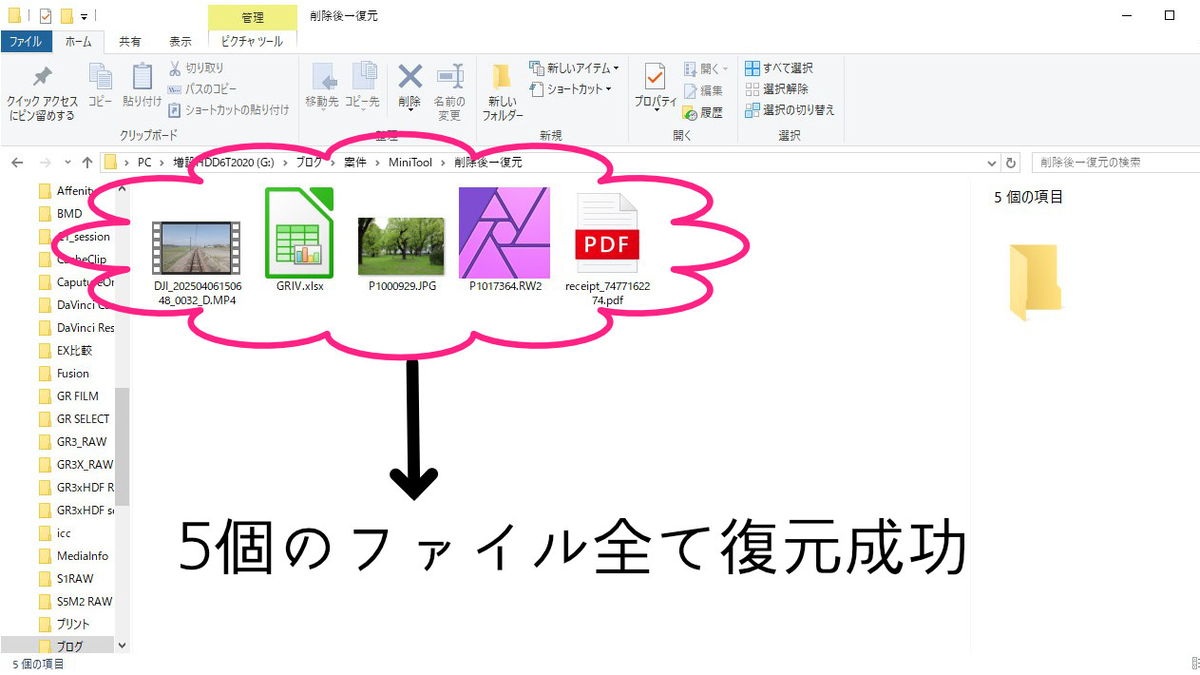This screenshot has width=1200, height=675.
Task: Go up one folder level arrow
Action: 88,162
